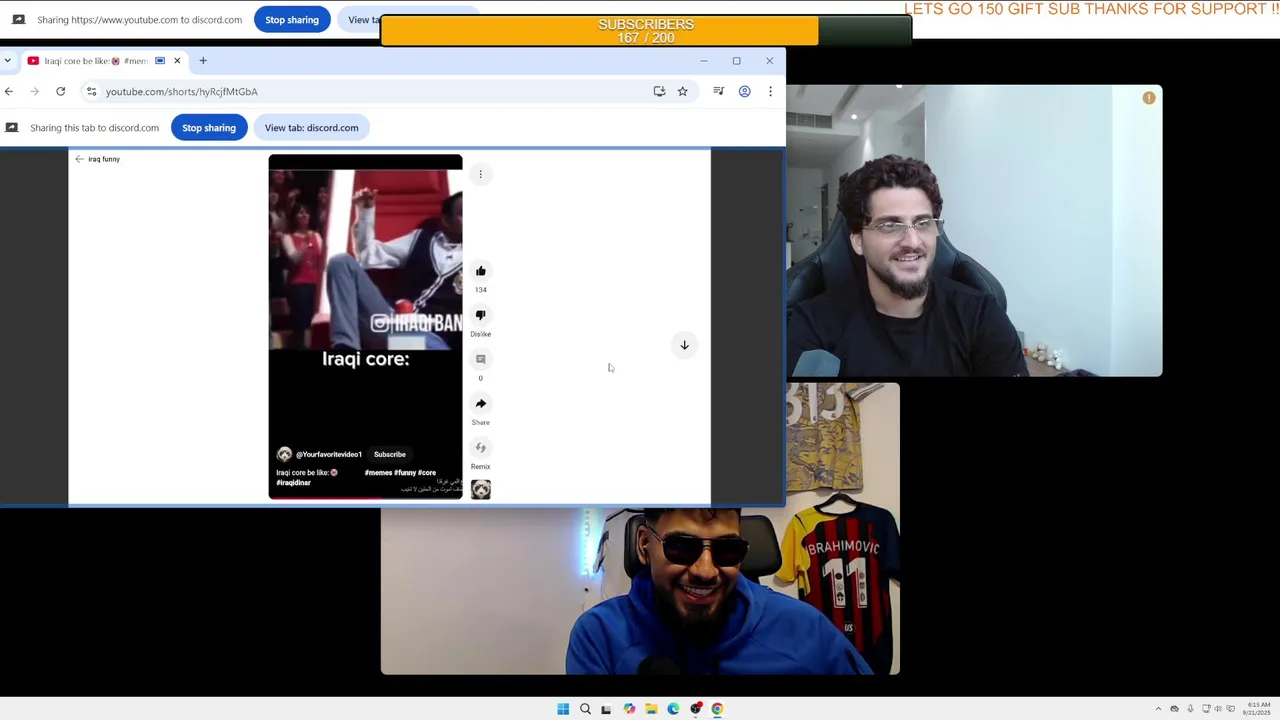Click Chrome's back navigation arrow
The image size is (1280, 720).
pyautogui.click(x=9, y=91)
